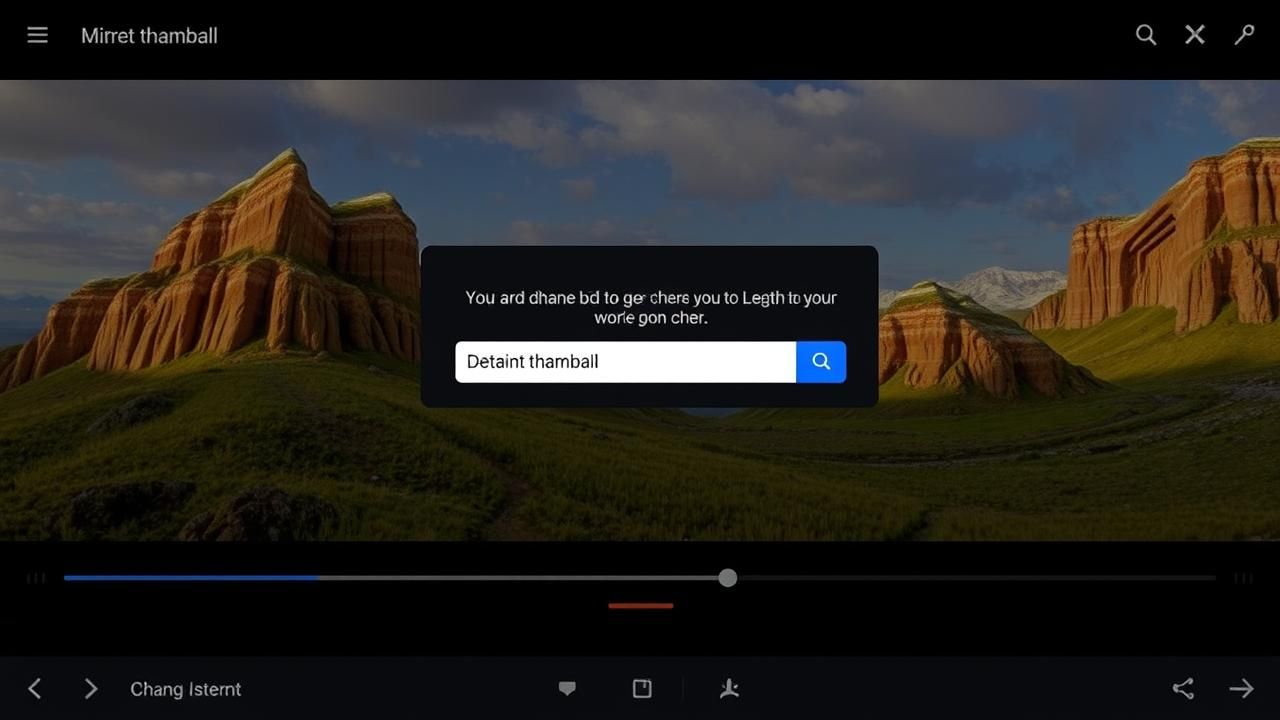
Task: Click the blue search button in dialog
Action: 821,362
